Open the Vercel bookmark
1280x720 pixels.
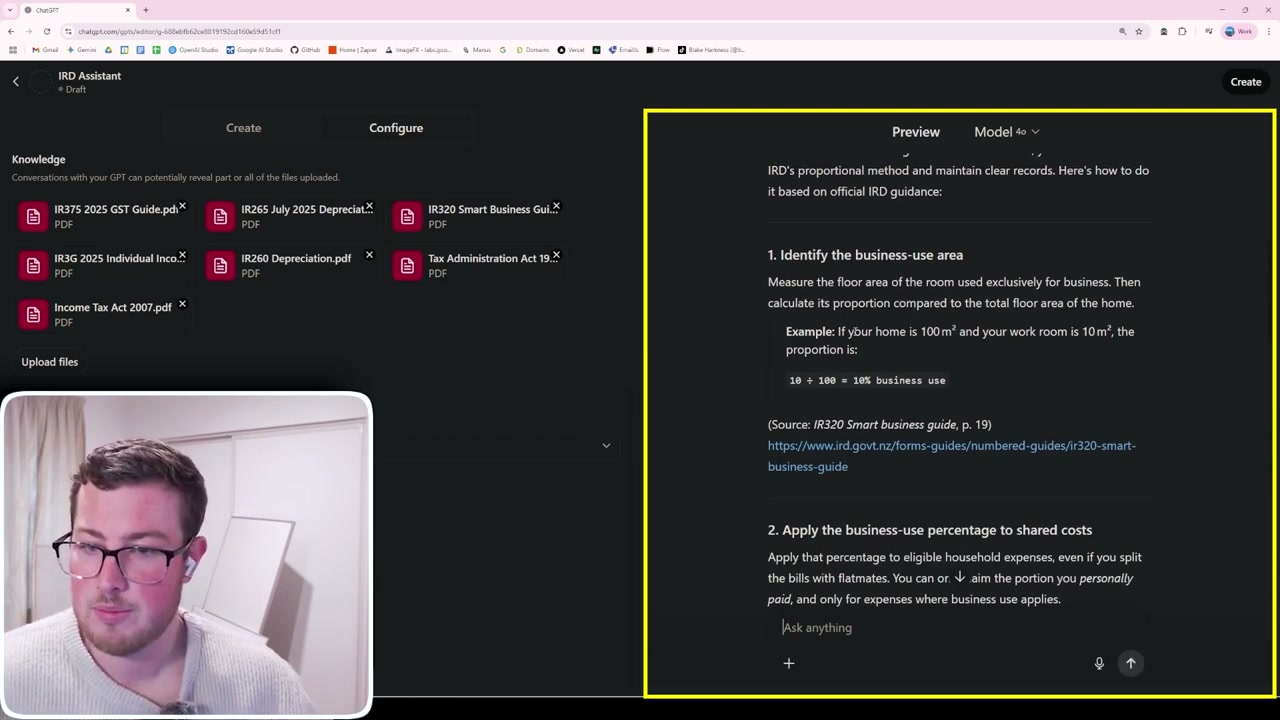[571, 50]
